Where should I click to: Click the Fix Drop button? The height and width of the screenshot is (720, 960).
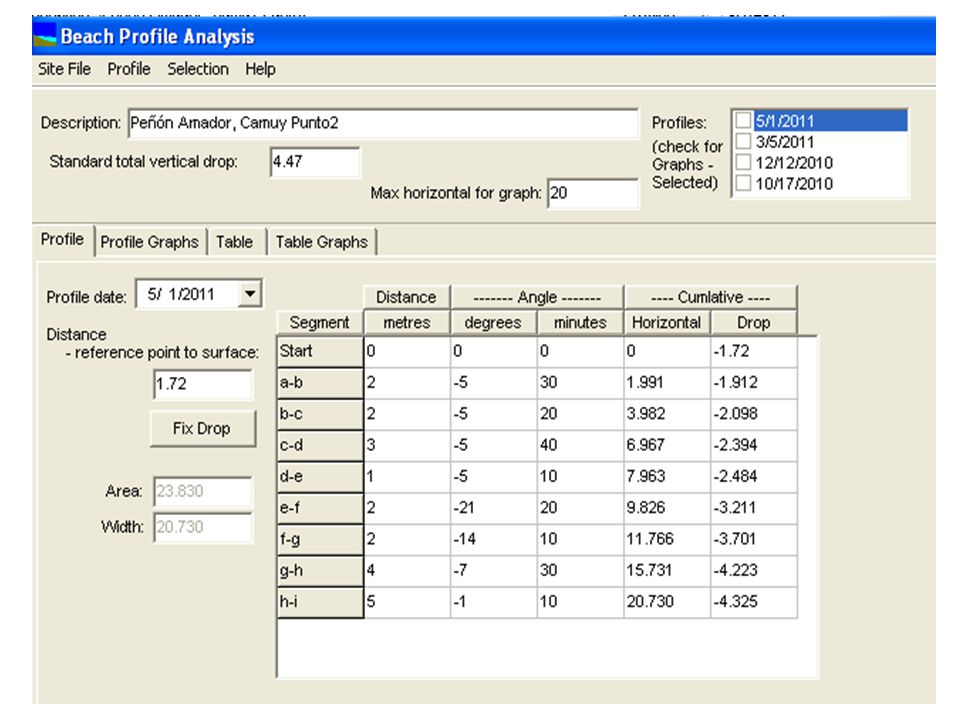point(202,429)
